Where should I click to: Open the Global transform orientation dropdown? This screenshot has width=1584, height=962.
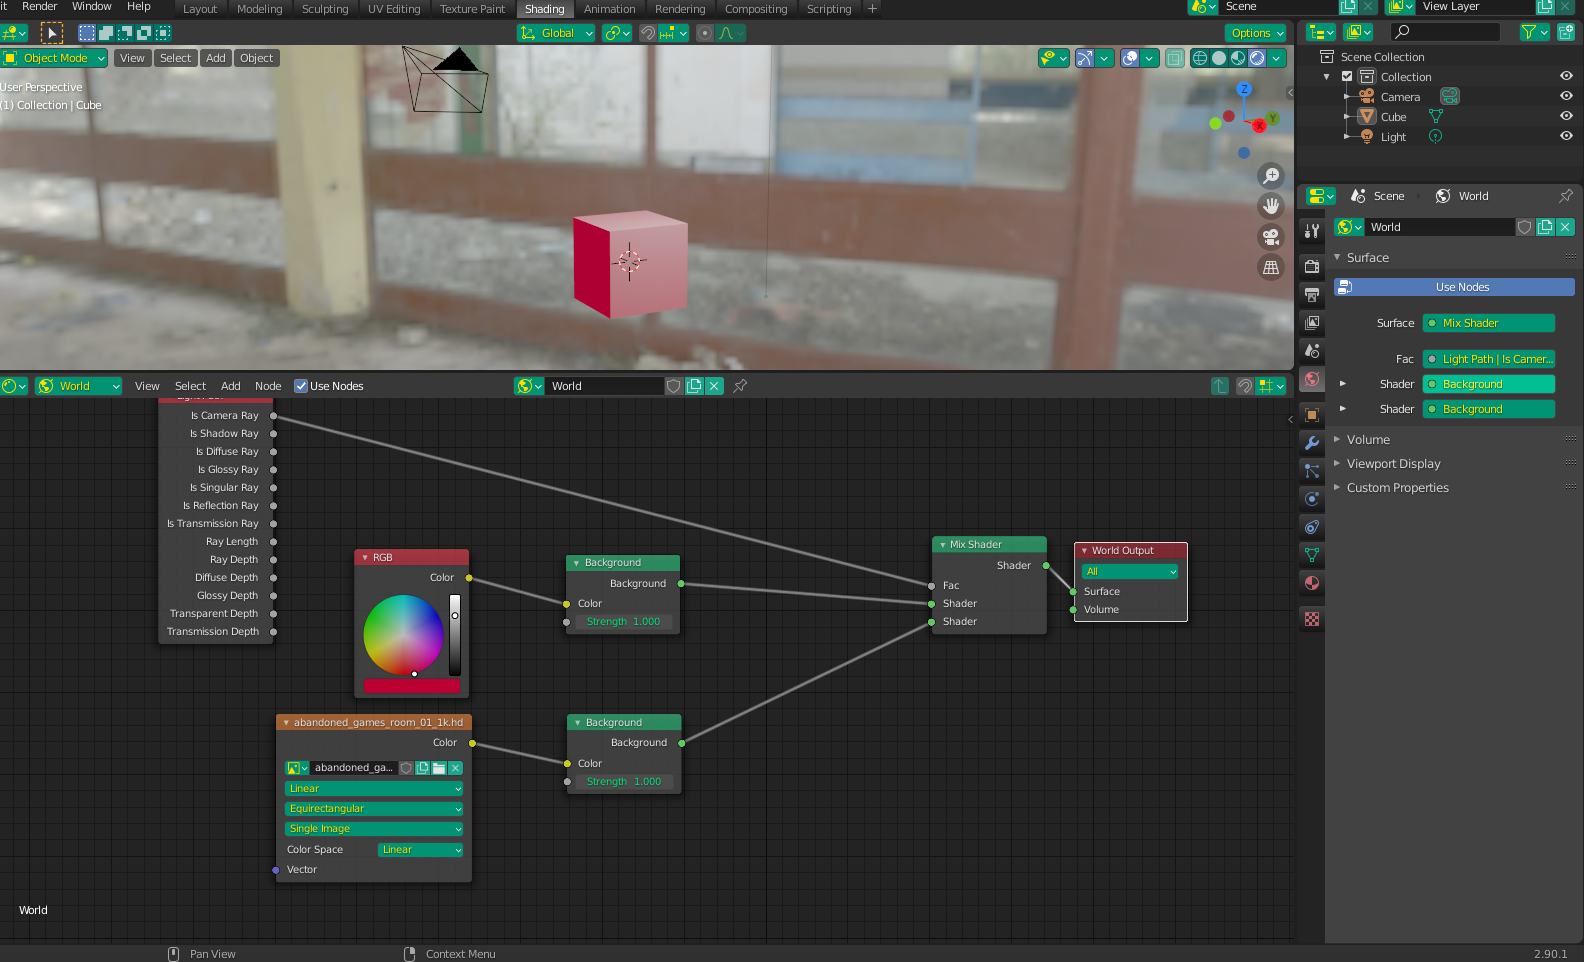coord(556,33)
